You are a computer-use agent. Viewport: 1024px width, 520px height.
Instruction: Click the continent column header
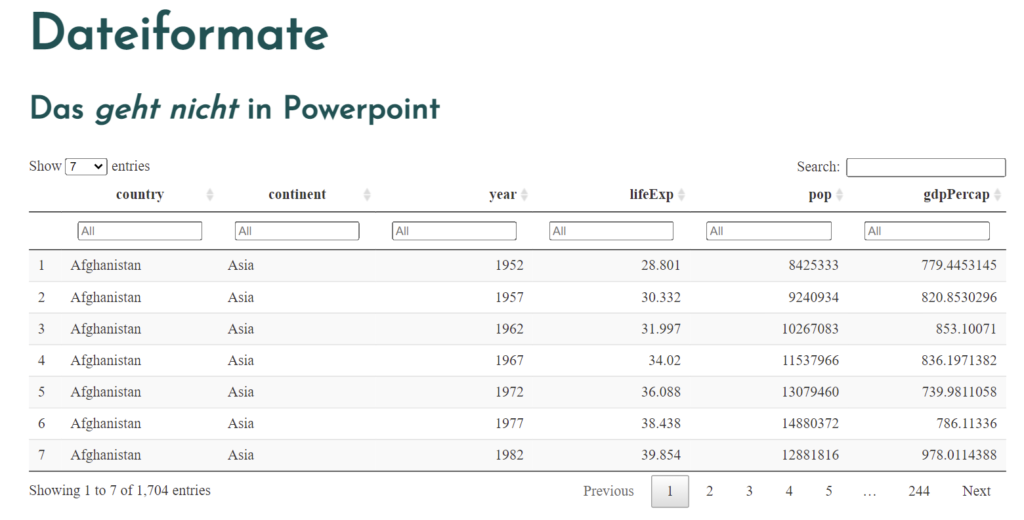(x=297, y=195)
